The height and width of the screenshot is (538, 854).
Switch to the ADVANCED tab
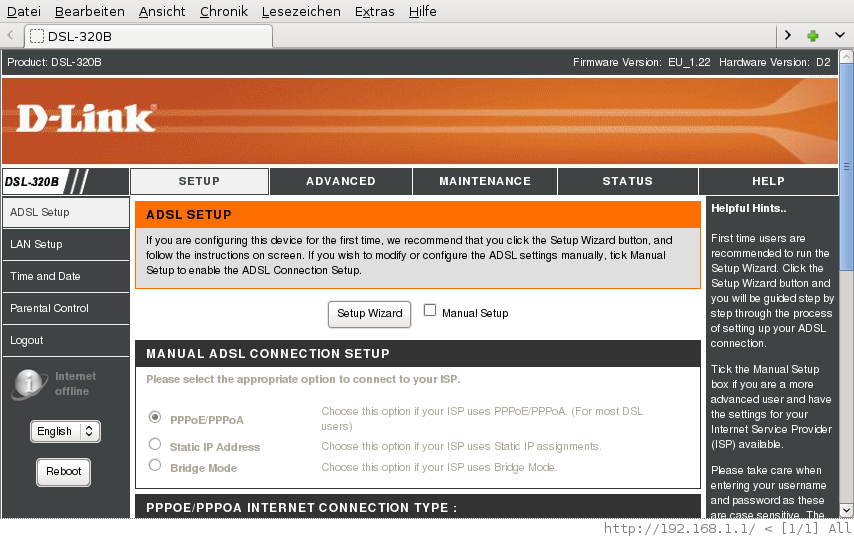(x=341, y=181)
